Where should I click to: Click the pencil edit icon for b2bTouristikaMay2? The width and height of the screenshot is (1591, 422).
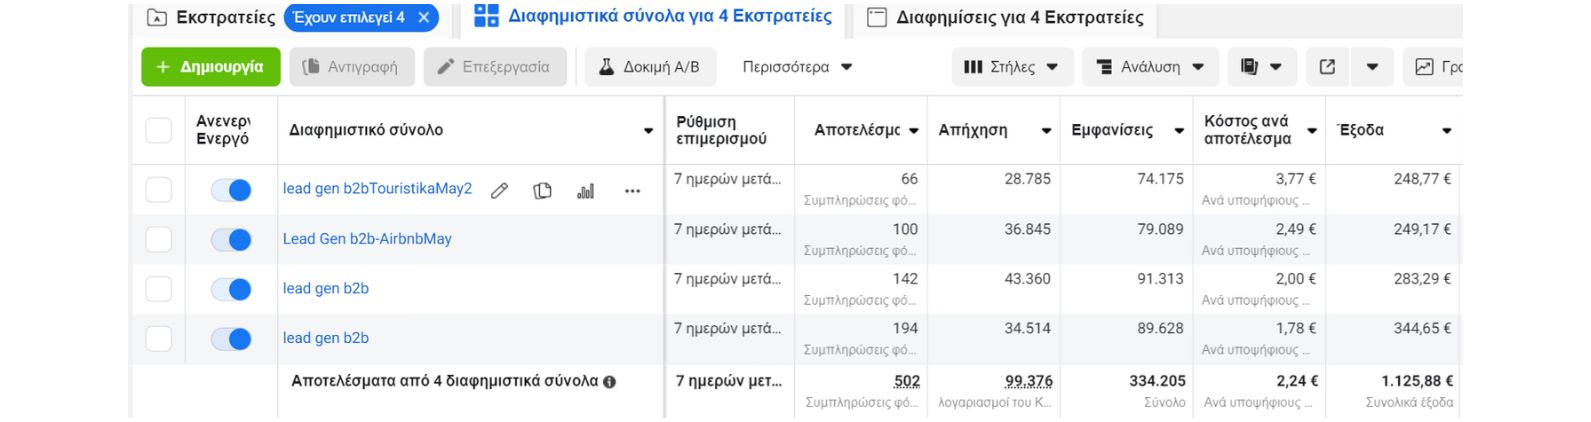[499, 190]
